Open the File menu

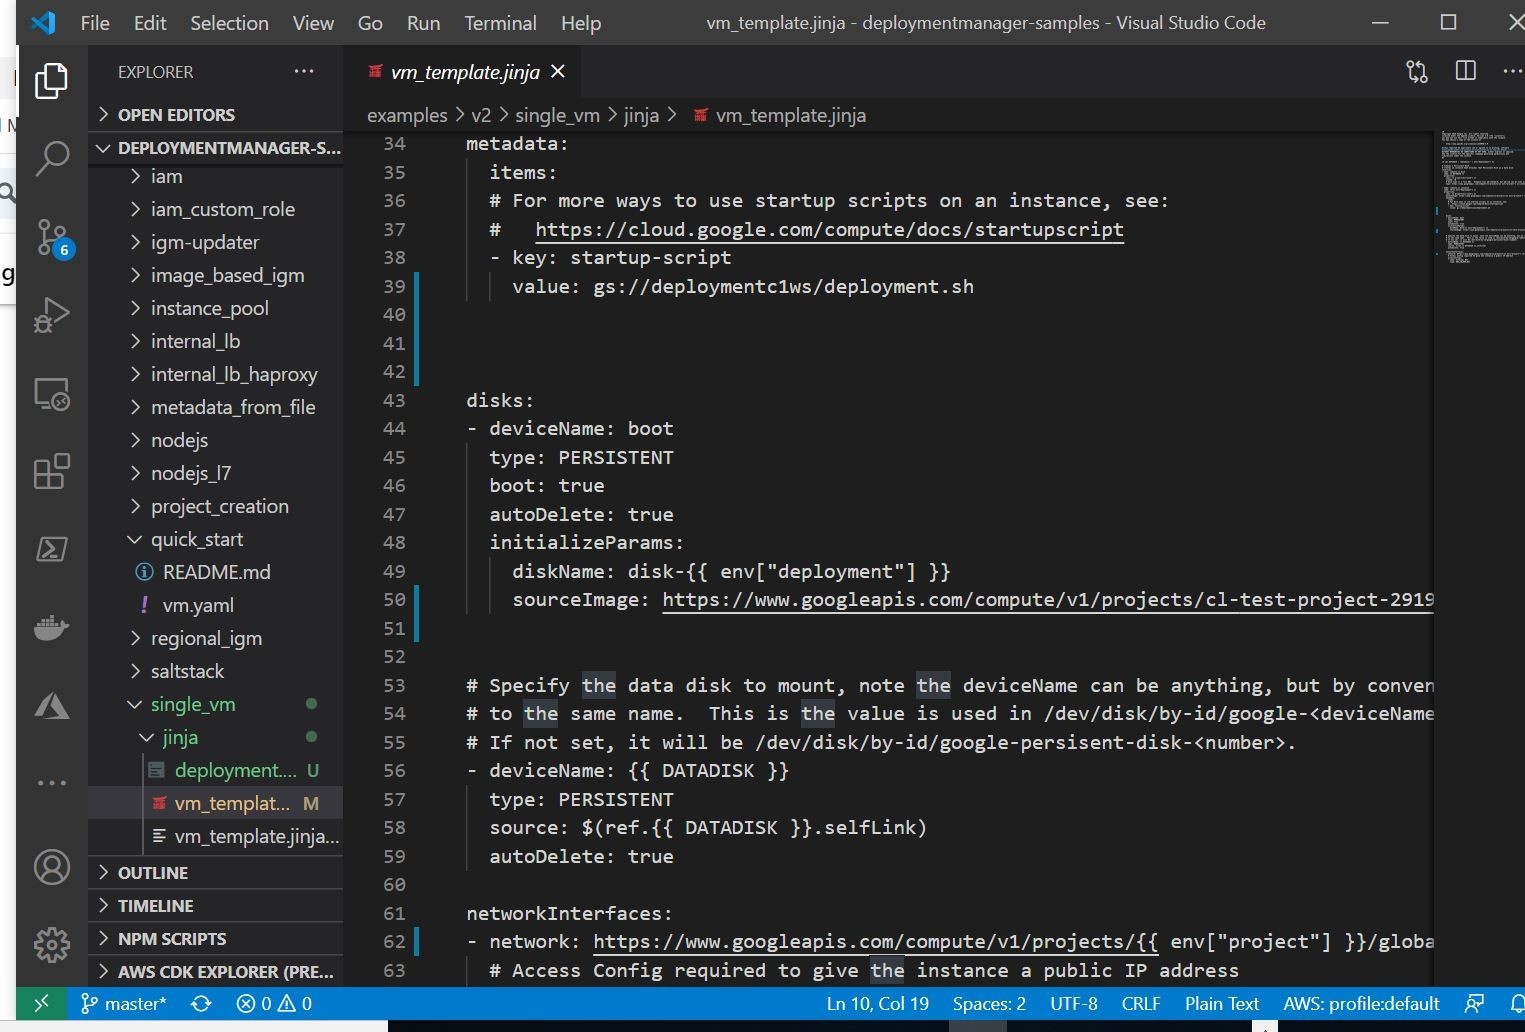[x=95, y=23]
